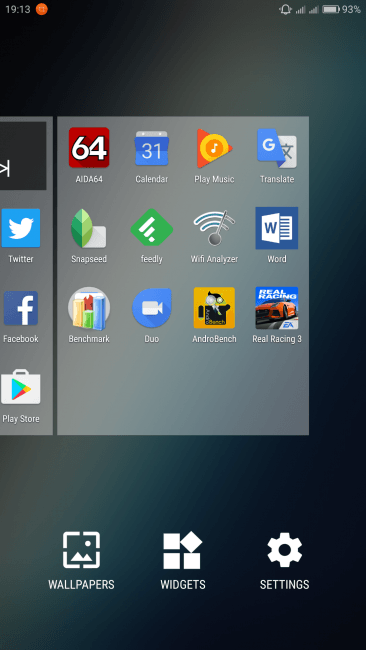Choose the Wallpapers option
The image size is (366, 650).
point(81,561)
